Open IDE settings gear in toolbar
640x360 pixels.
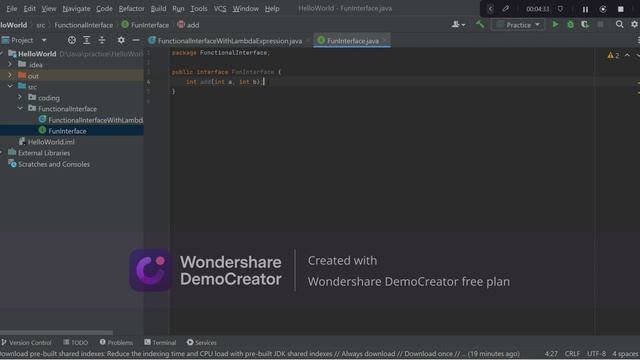pyautogui.click(x=634, y=24)
